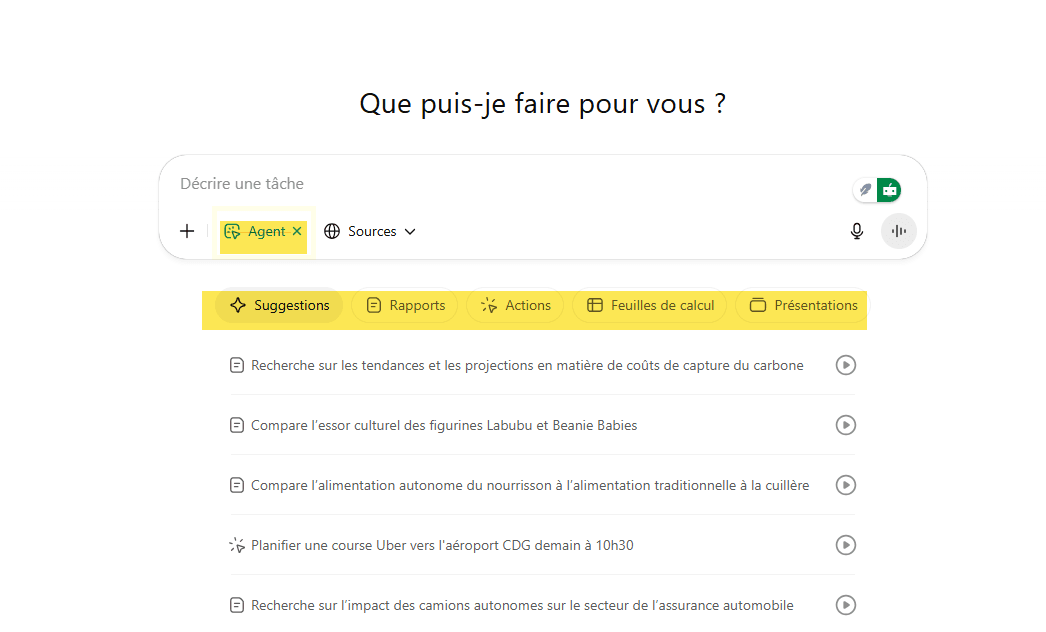The height and width of the screenshot is (632, 1046).
Task: Open the Actions category tab
Action: click(516, 305)
